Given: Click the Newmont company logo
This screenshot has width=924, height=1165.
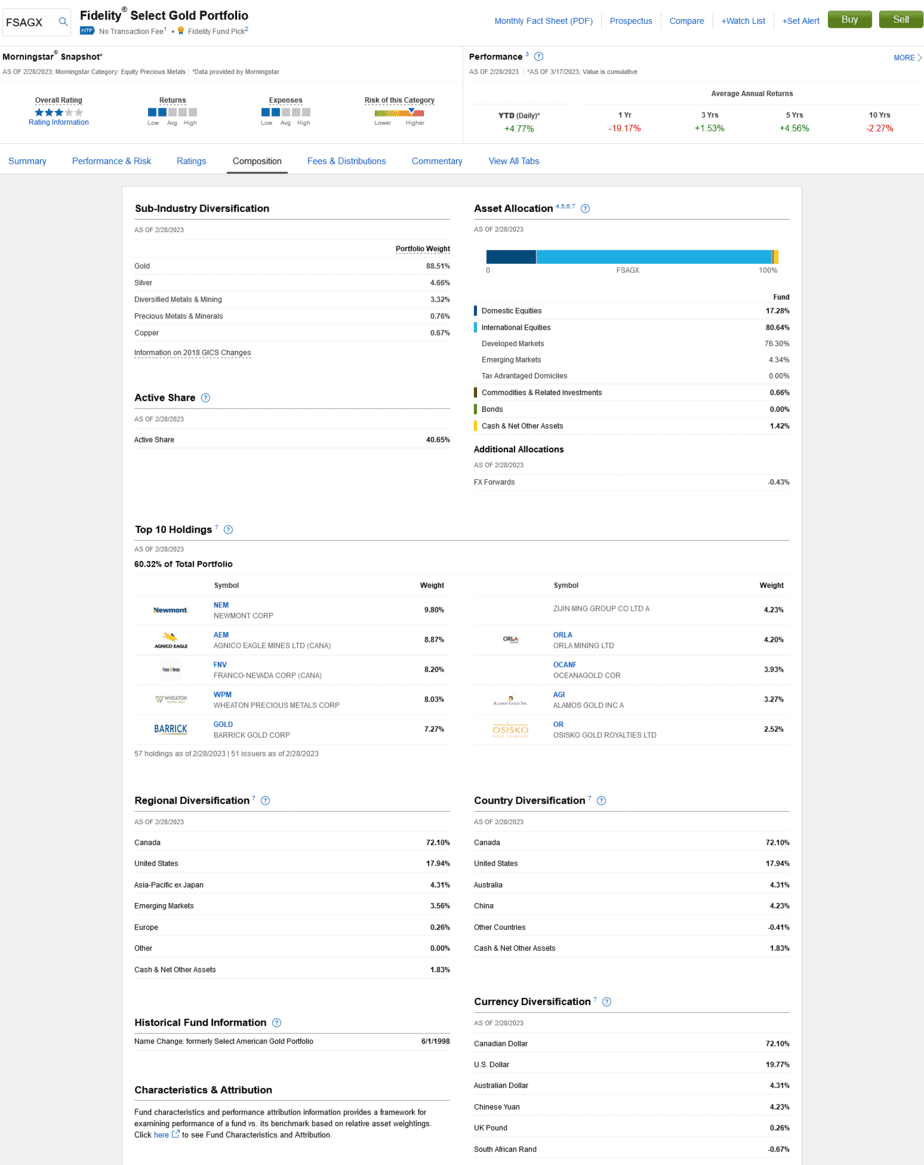Looking at the screenshot, I should click(x=171, y=610).
